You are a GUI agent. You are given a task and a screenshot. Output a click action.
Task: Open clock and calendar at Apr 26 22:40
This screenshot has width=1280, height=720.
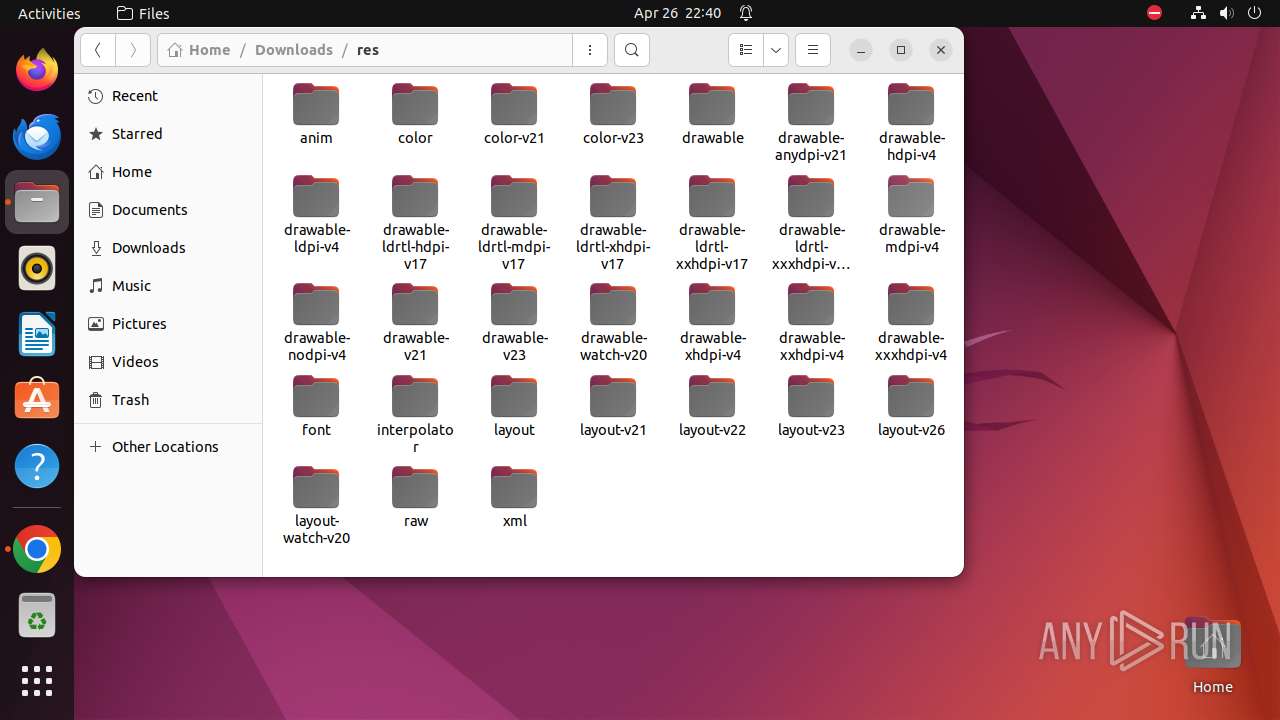pyautogui.click(x=677, y=13)
